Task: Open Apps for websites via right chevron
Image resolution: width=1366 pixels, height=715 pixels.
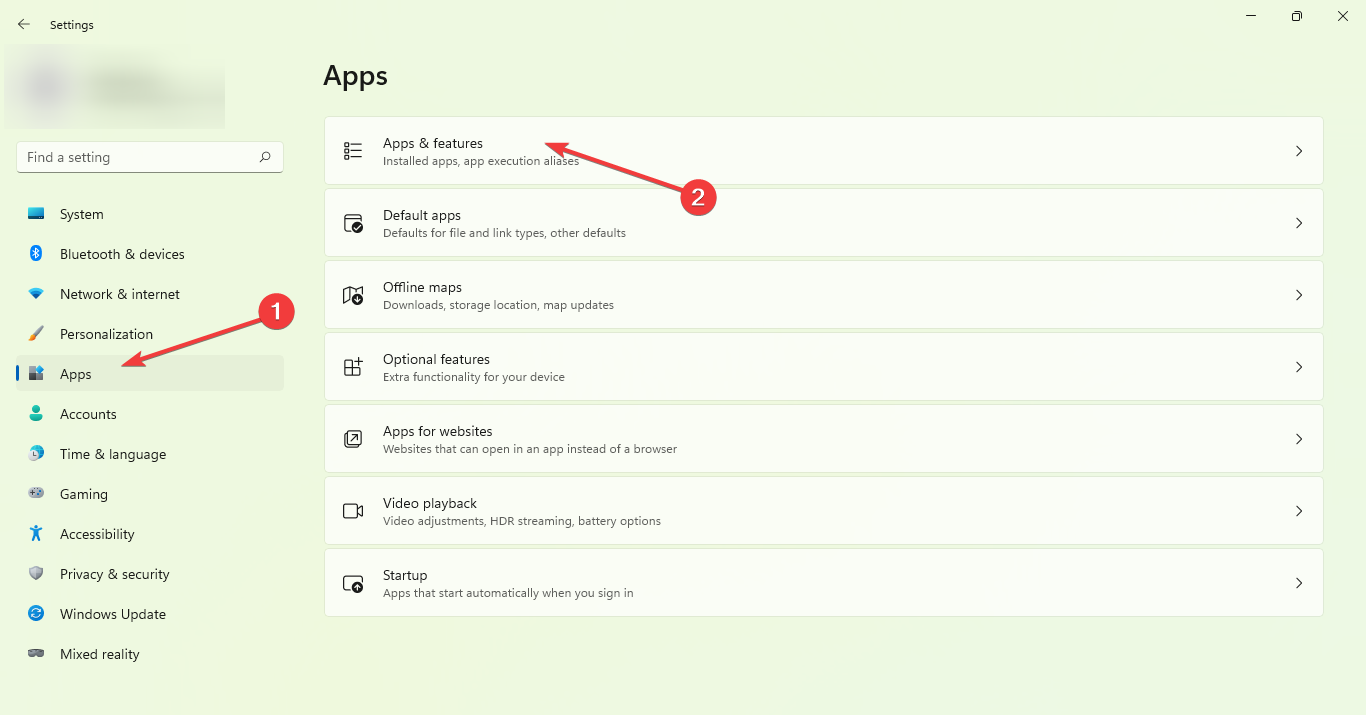Action: click(1299, 439)
